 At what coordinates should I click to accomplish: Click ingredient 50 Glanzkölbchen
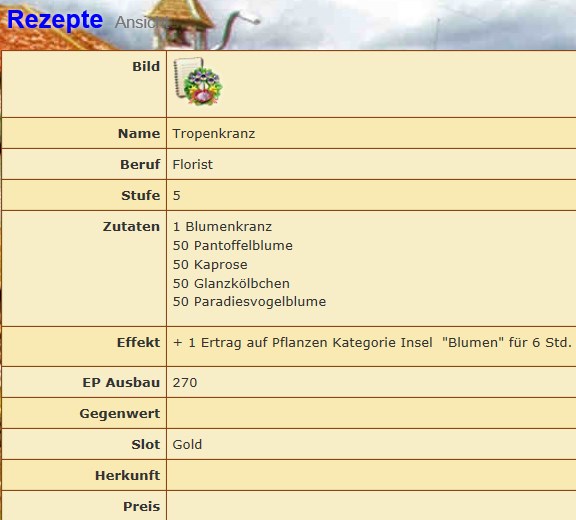pyautogui.click(x=231, y=284)
